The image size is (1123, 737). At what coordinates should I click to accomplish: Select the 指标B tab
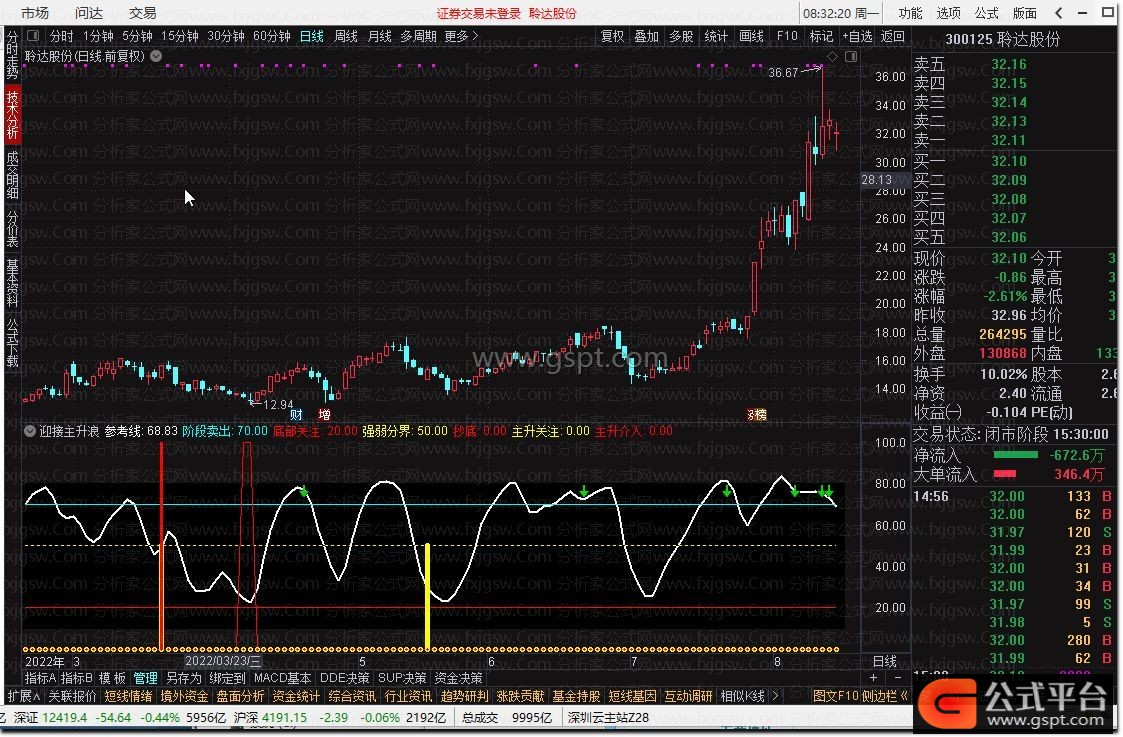77,678
